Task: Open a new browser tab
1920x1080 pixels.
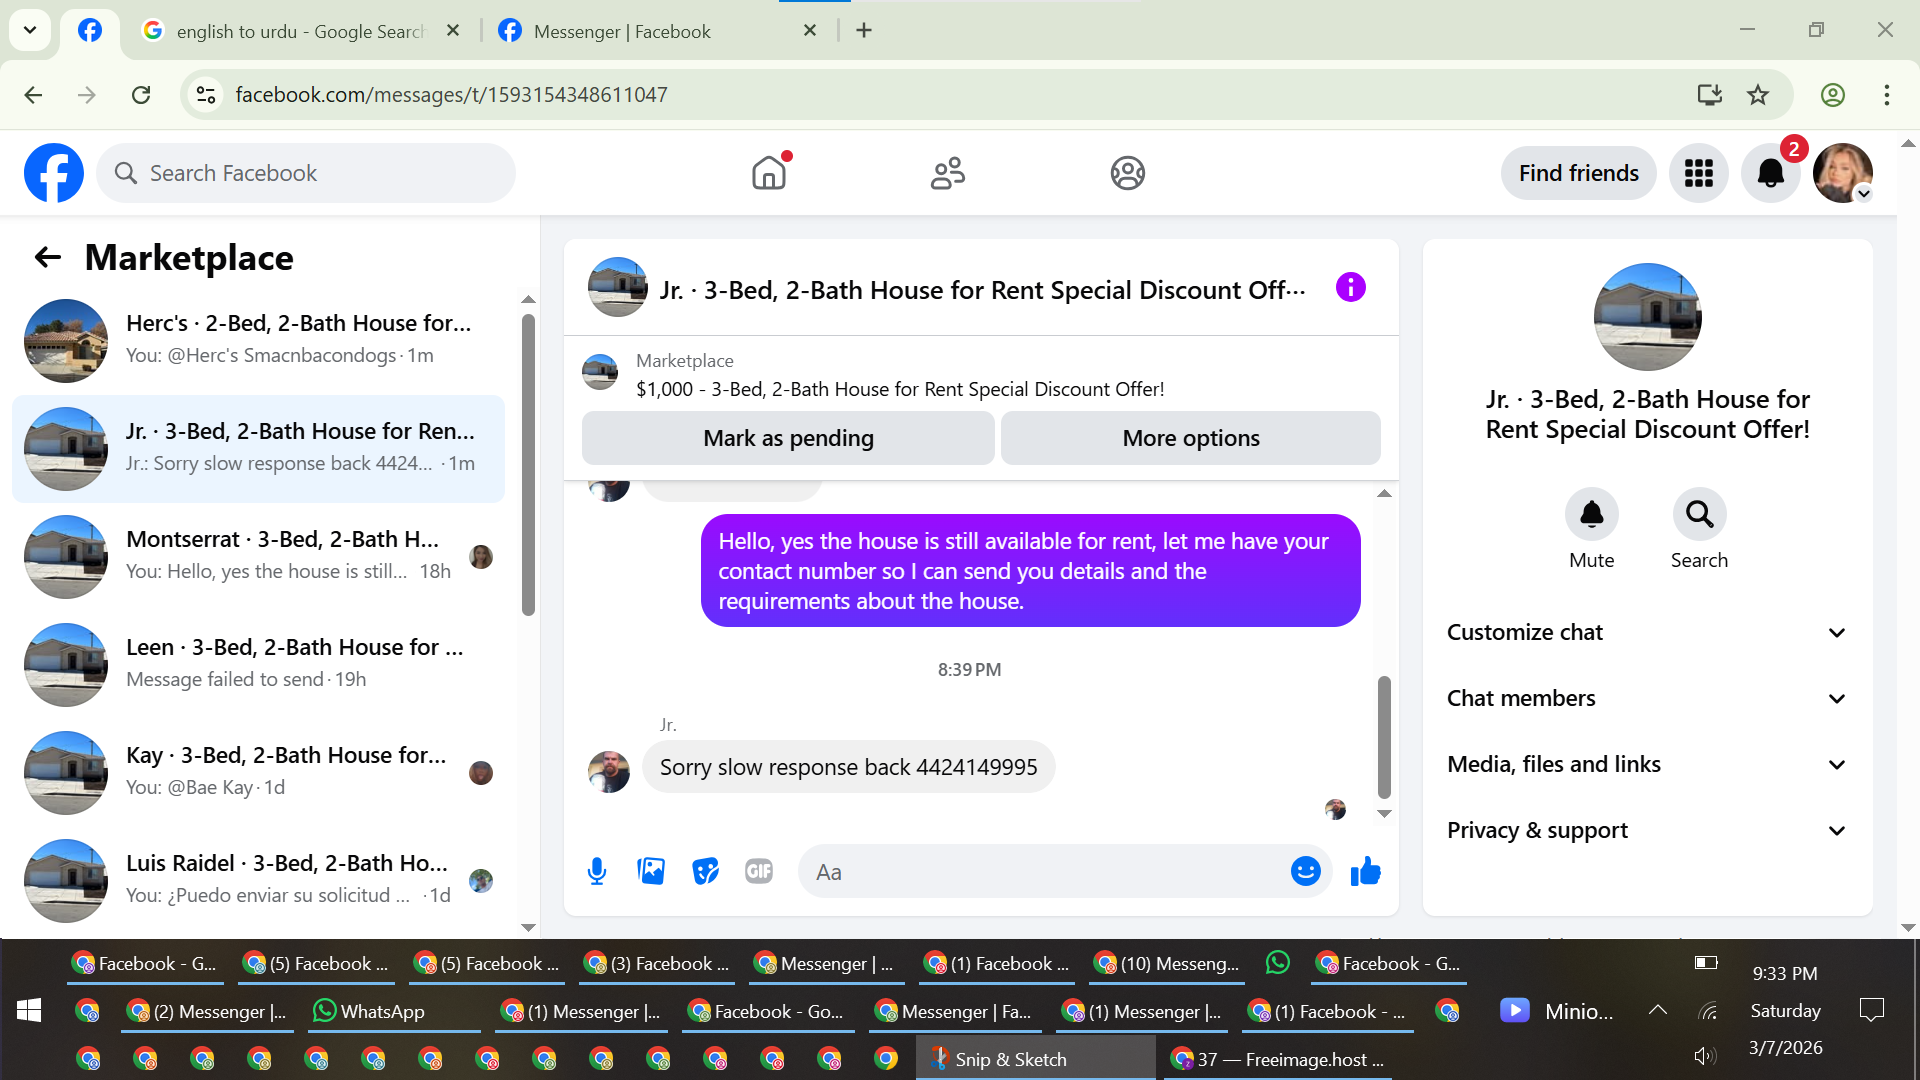Action: (x=864, y=31)
